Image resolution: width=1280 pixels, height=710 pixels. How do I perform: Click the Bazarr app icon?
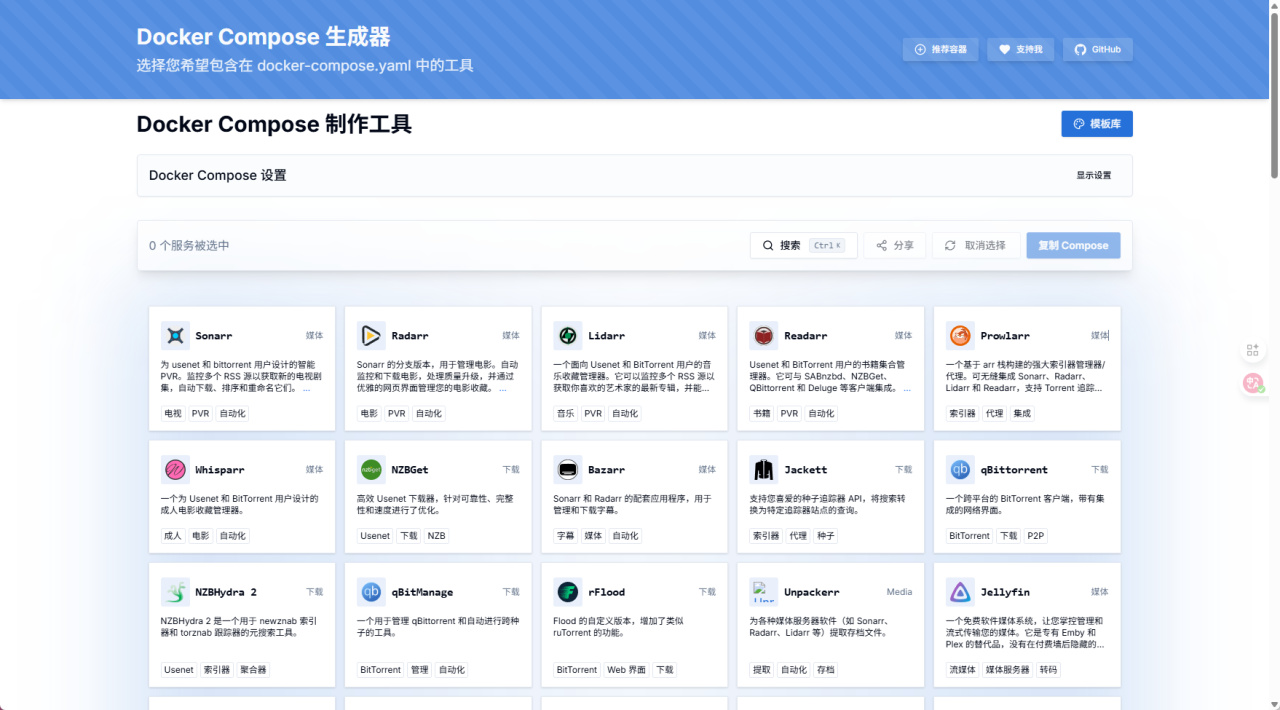click(568, 469)
